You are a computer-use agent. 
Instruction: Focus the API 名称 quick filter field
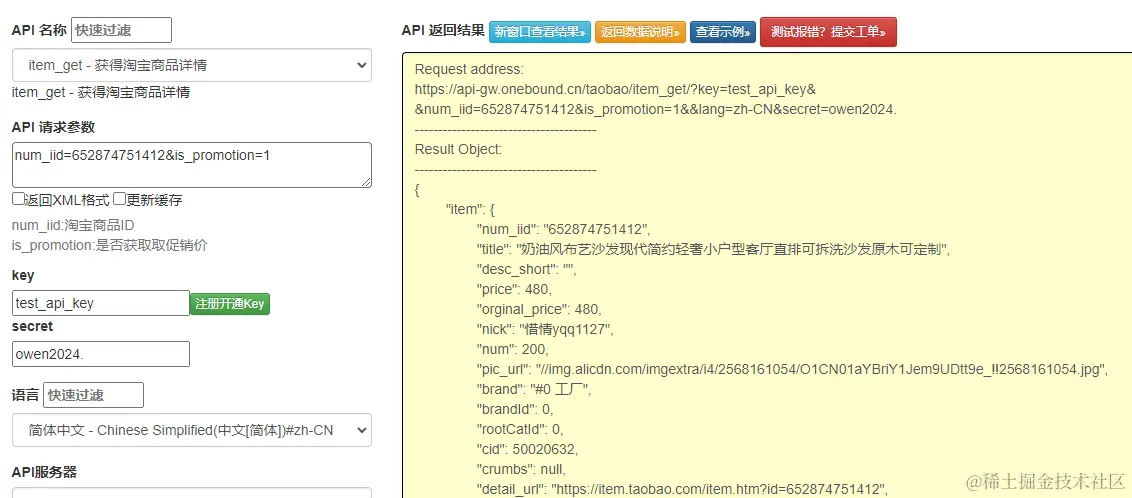[121, 30]
